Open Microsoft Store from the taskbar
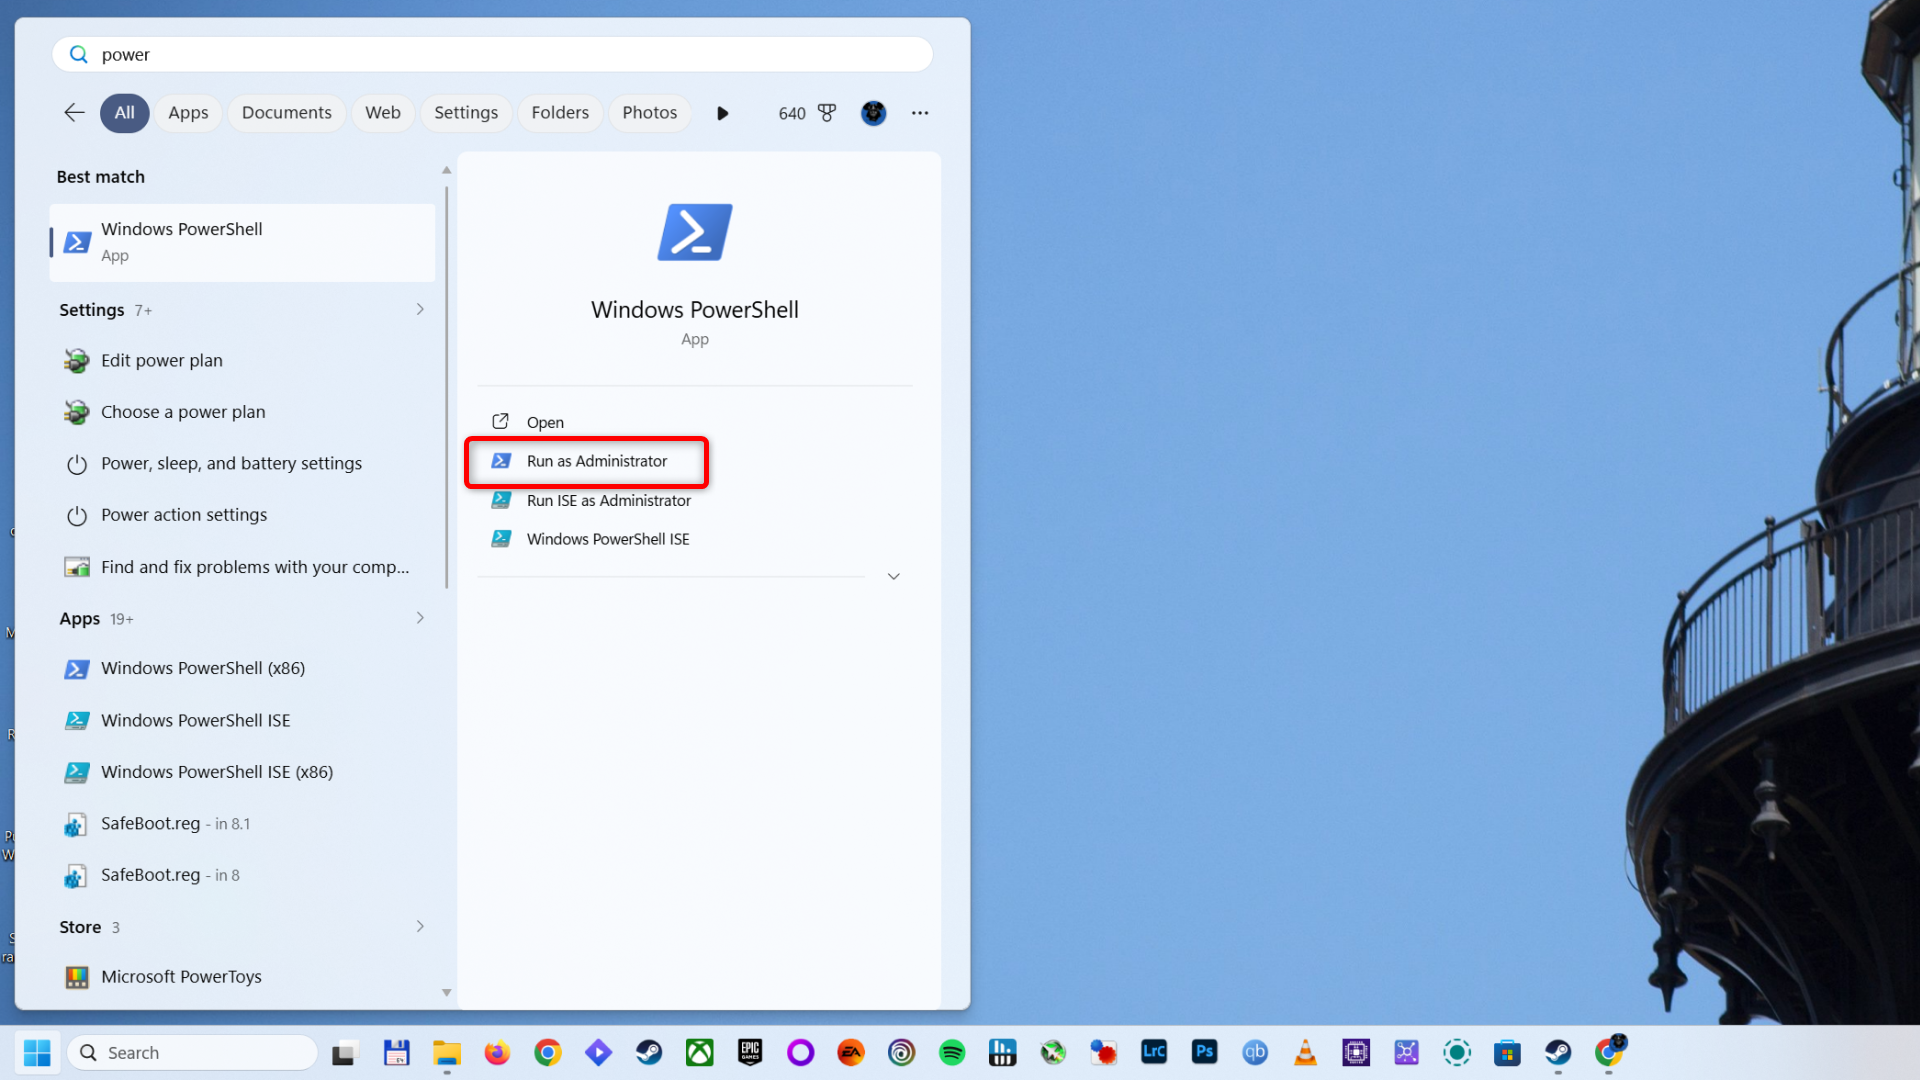1920x1080 pixels. (1507, 1052)
